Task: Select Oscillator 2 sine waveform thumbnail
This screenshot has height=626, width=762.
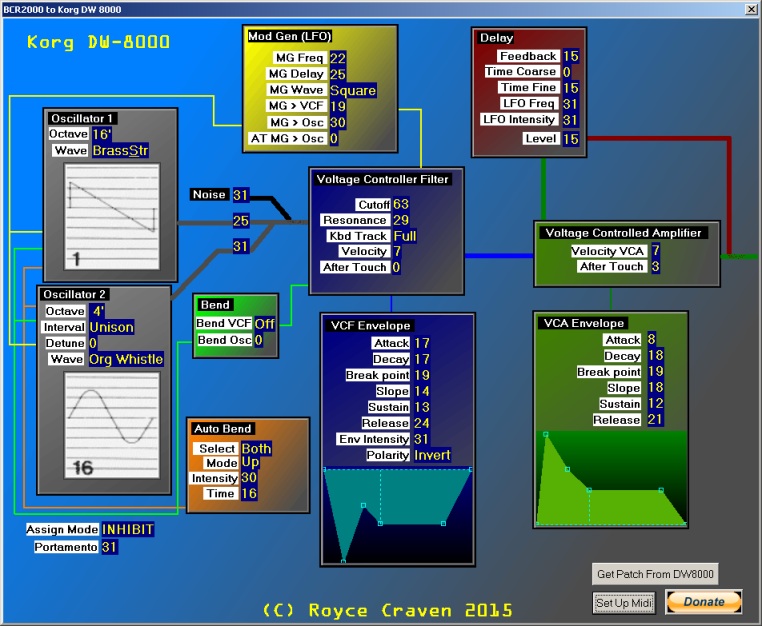Action: pos(112,425)
